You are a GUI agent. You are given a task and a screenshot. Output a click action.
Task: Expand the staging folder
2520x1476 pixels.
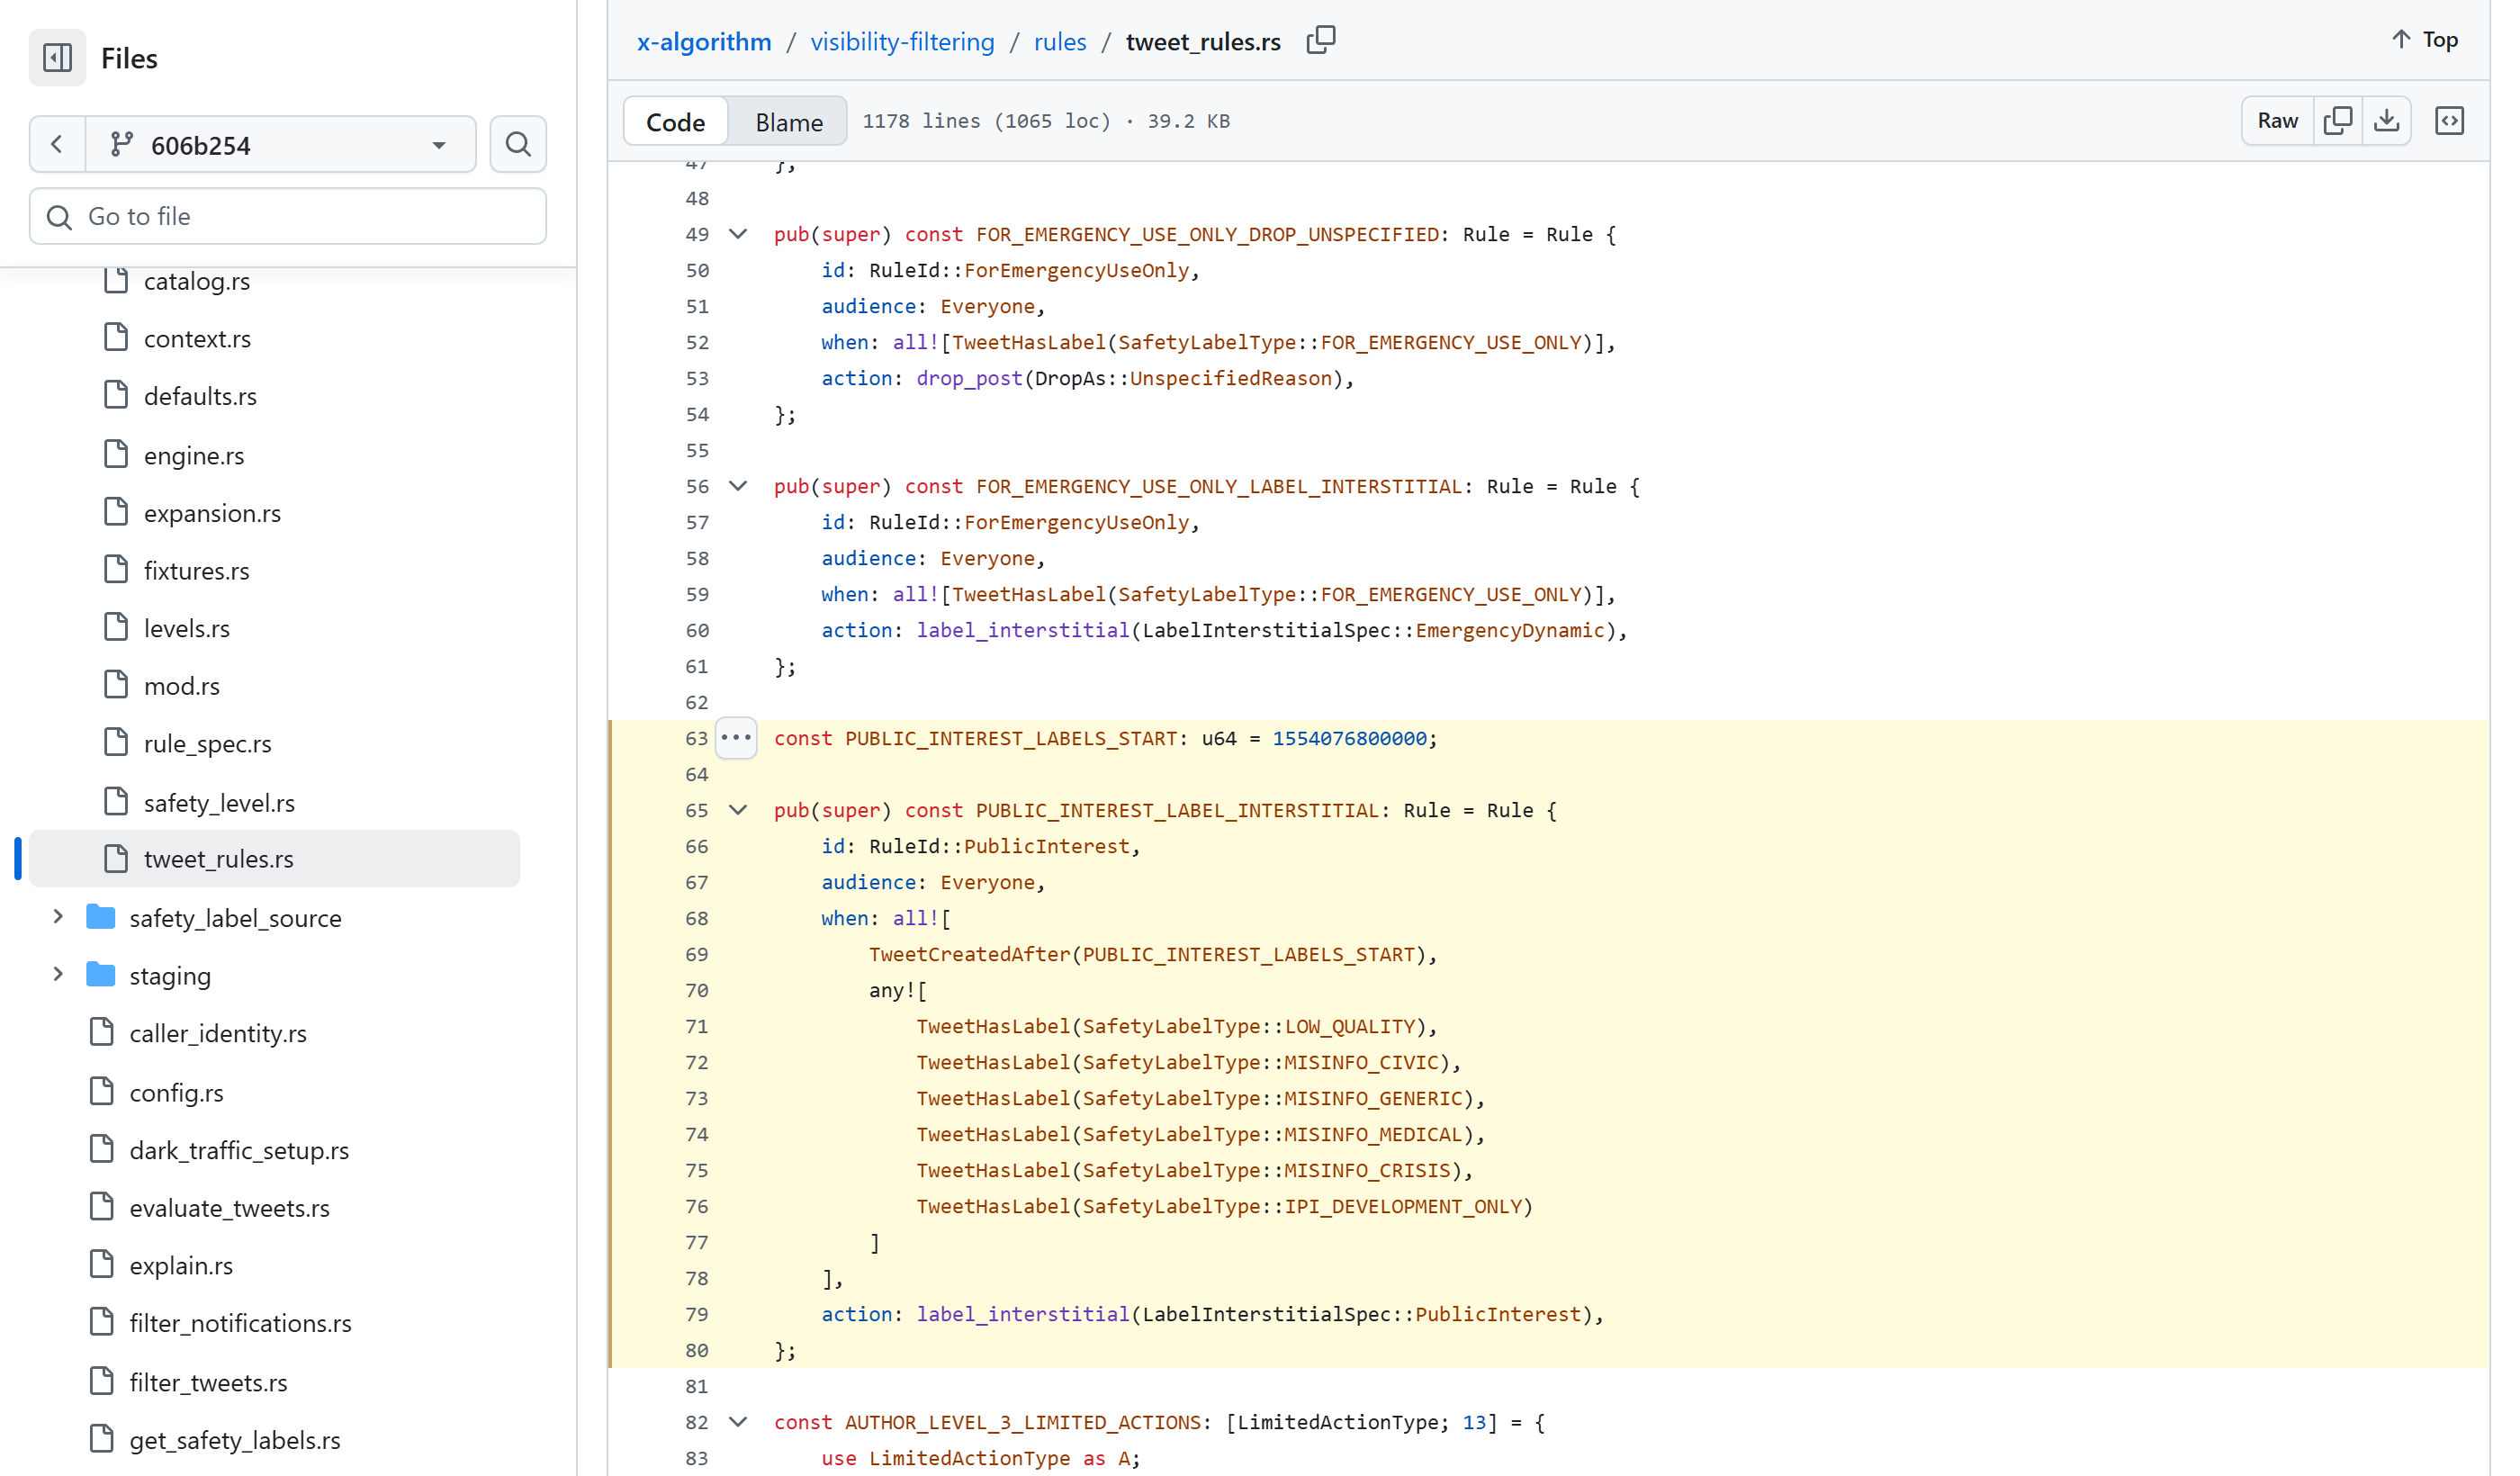coord(58,975)
